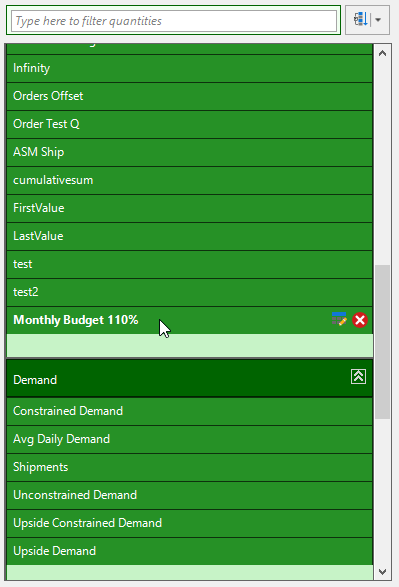Open the sort options dropdown arrow
The height and width of the screenshot is (587, 399).
(378, 20)
